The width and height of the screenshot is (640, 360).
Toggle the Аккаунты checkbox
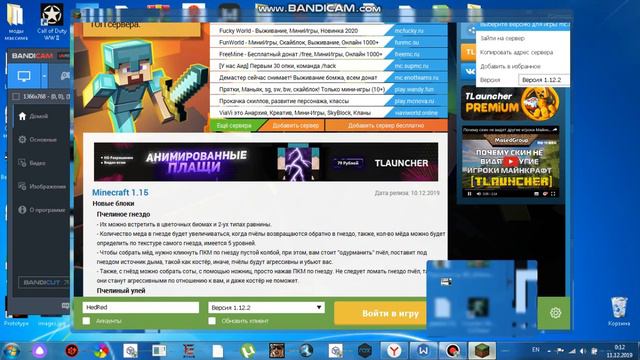tap(86, 321)
